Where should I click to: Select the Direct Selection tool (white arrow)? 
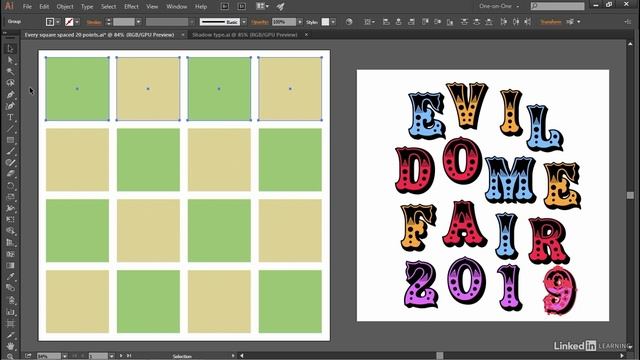10,60
